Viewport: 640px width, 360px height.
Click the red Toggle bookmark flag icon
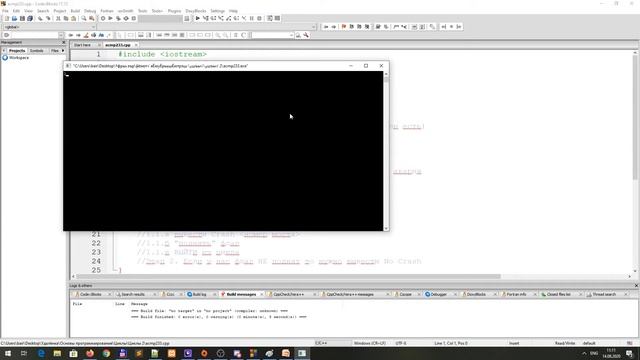pos(344,27)
